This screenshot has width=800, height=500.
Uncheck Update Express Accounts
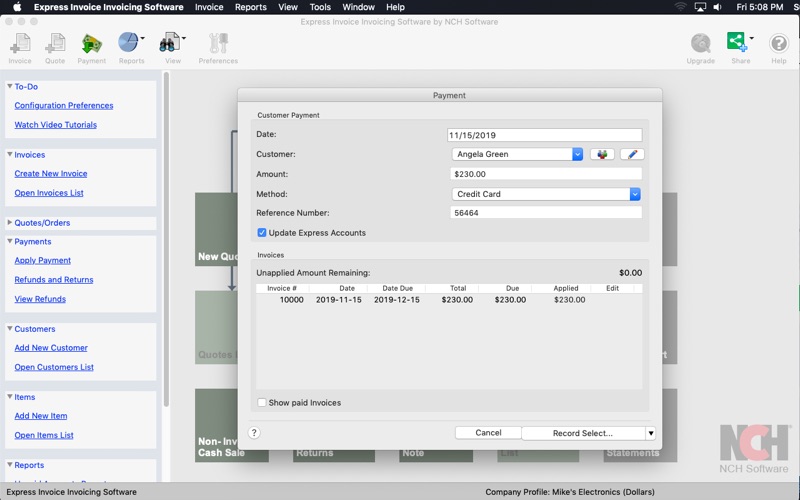[x=262, y=233]
